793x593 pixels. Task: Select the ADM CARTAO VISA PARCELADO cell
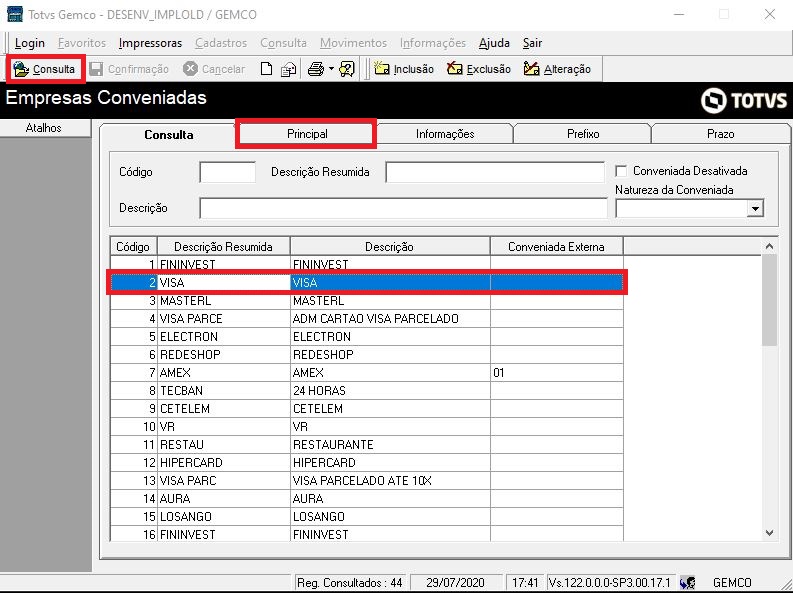coord(390,319)
